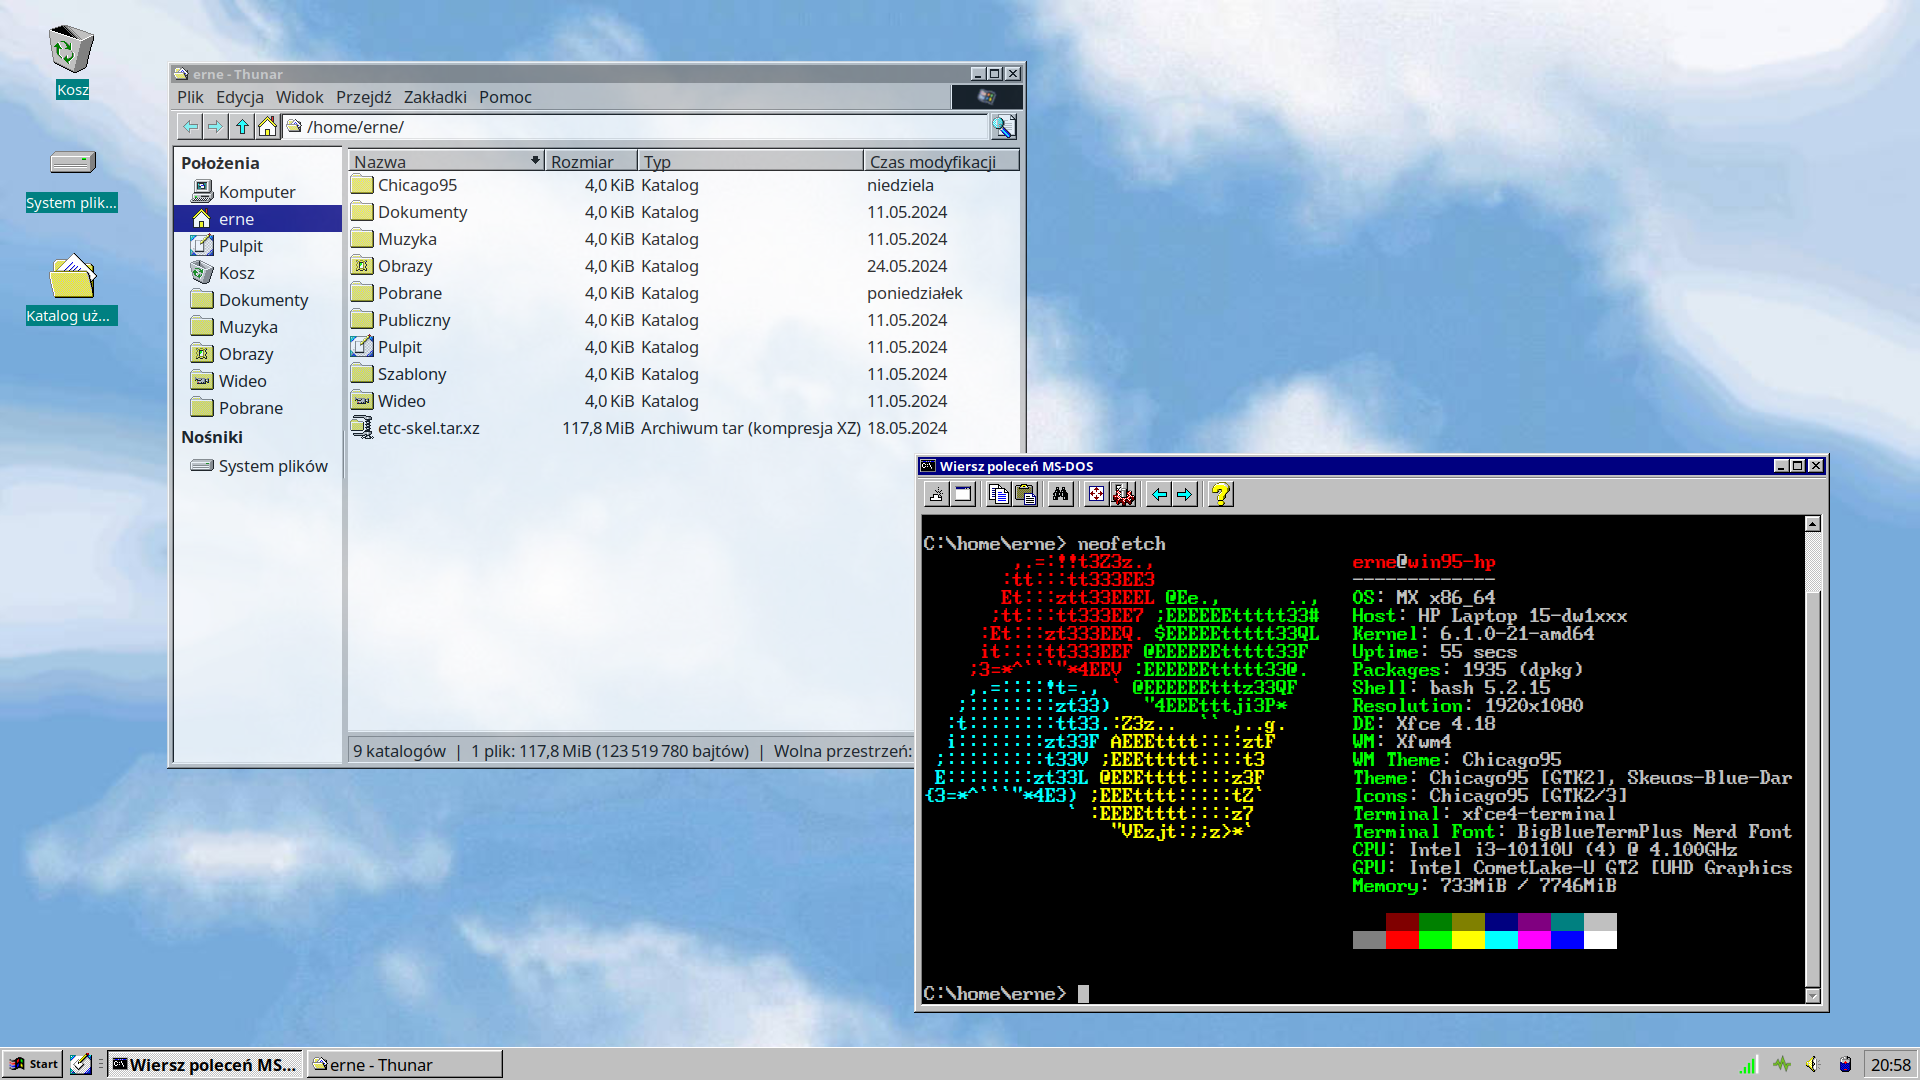
Task: Open the Plik menu in Thunar
Action: click(x=190, y=97)
